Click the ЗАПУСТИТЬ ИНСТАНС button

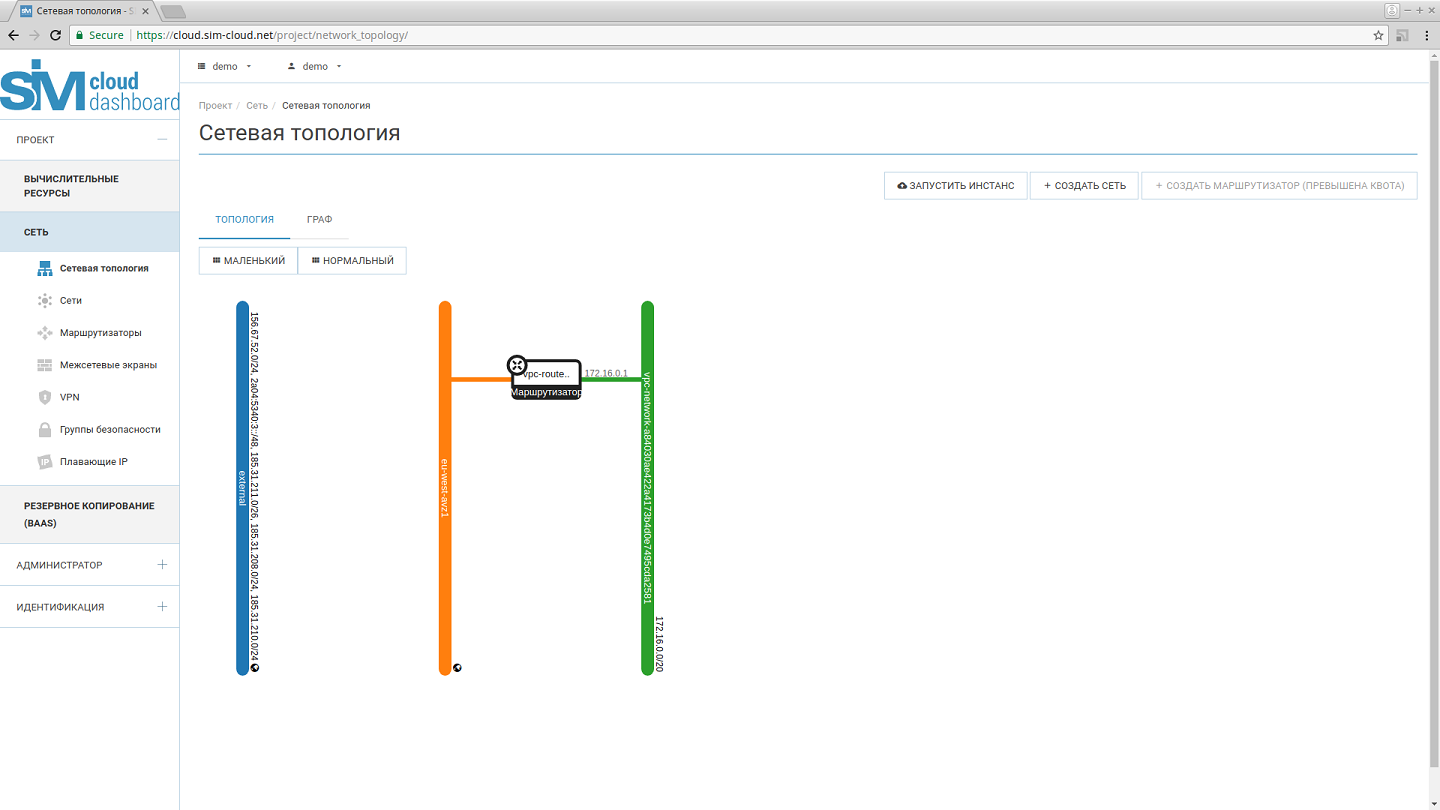(x=955, y=186)
